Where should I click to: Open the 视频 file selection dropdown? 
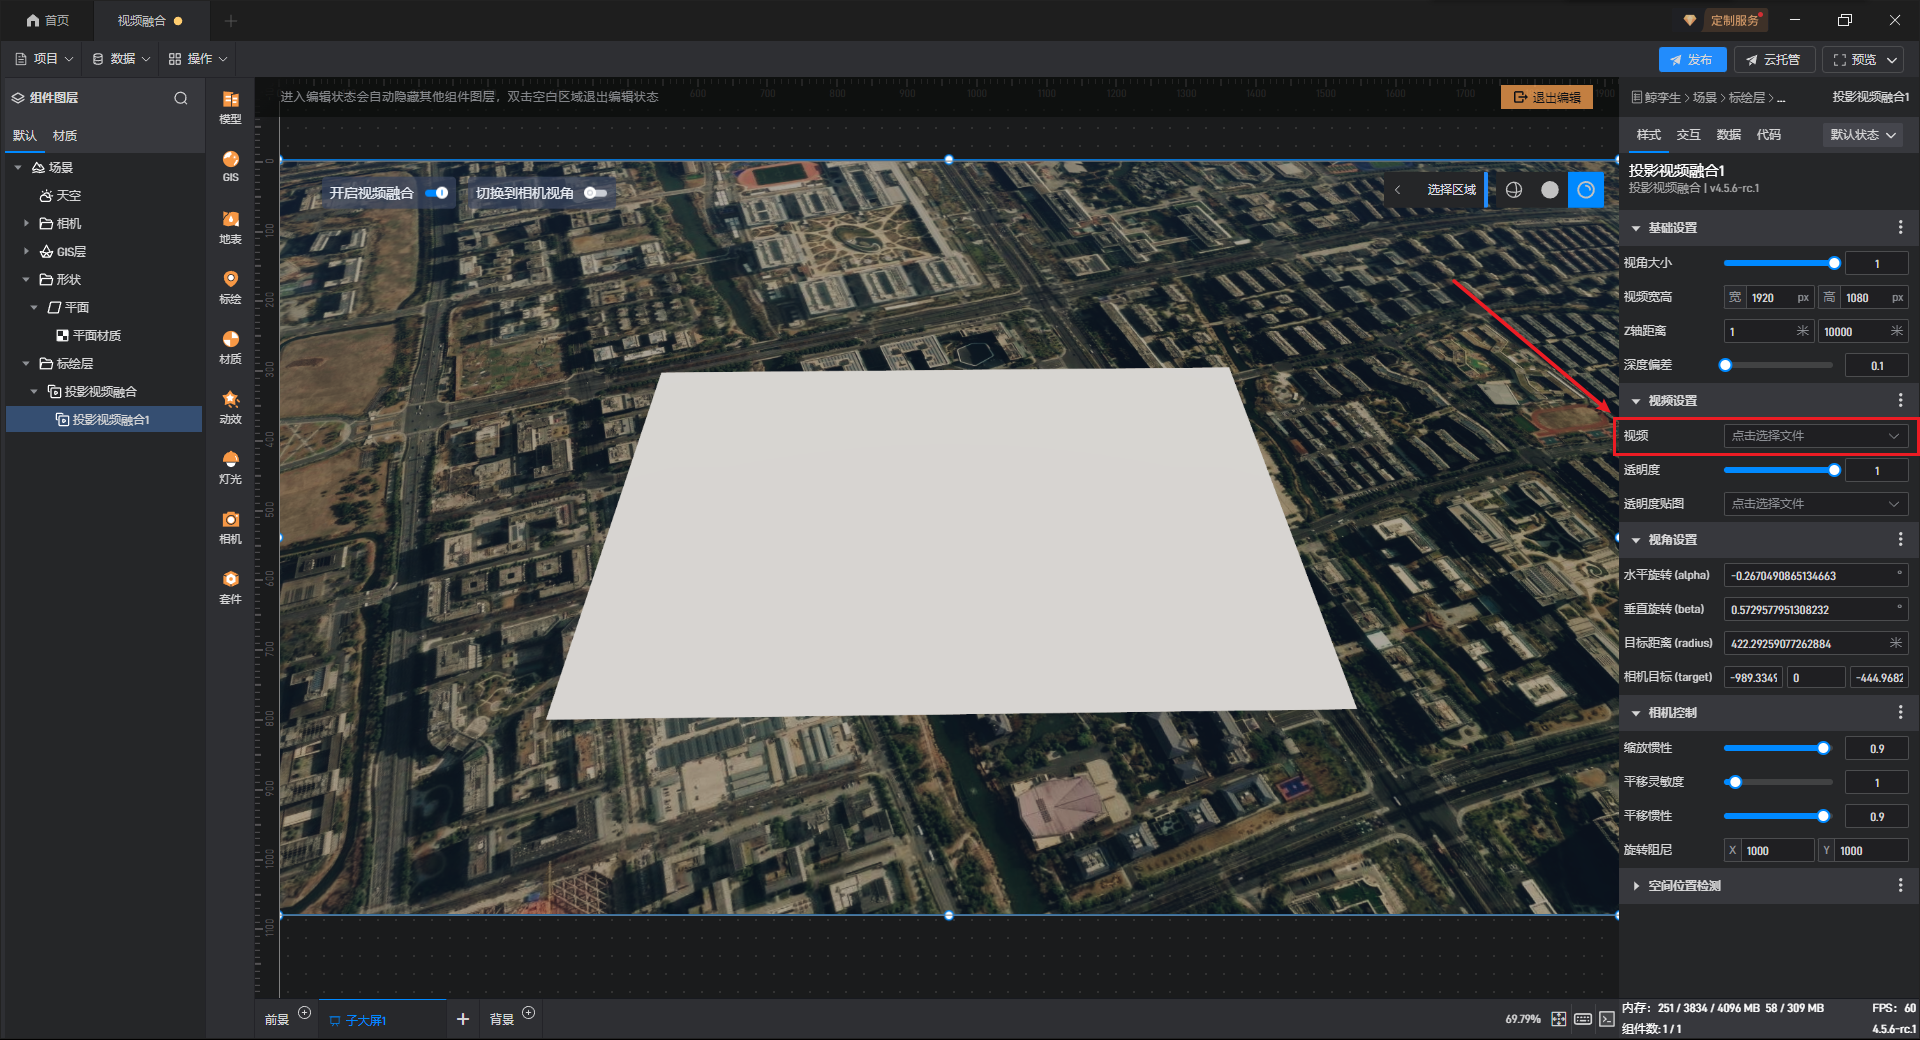(x=1814, y=436)
